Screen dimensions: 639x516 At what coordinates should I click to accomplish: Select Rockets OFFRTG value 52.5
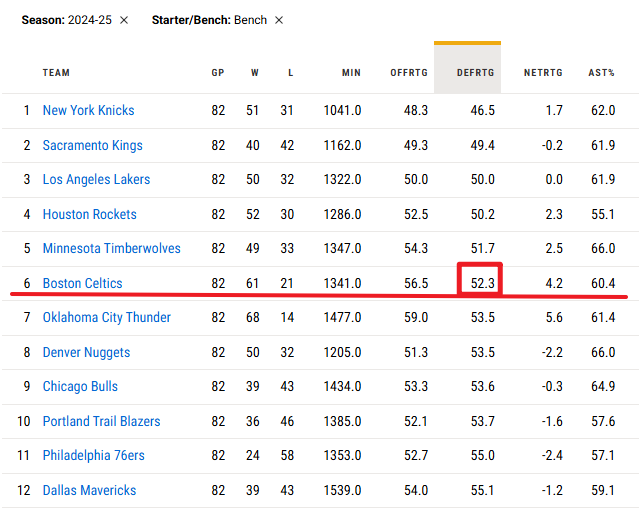click(416, 214)
